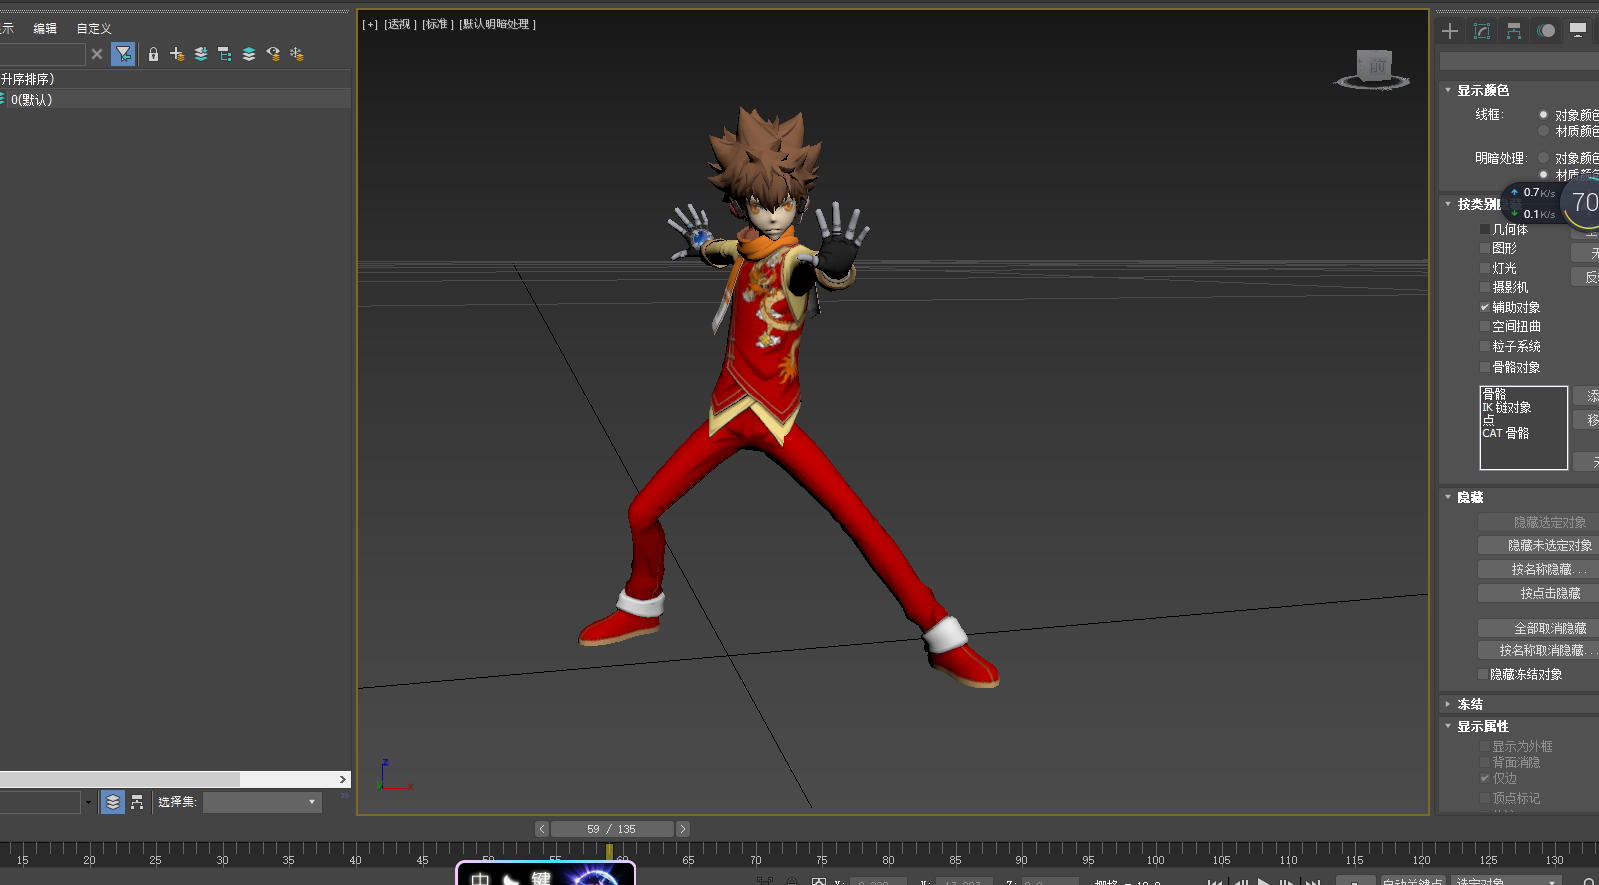Enable the 灯光 hide category checkbox
1599x885 pixels.
pyautogui.click(x=1485, y=268)
